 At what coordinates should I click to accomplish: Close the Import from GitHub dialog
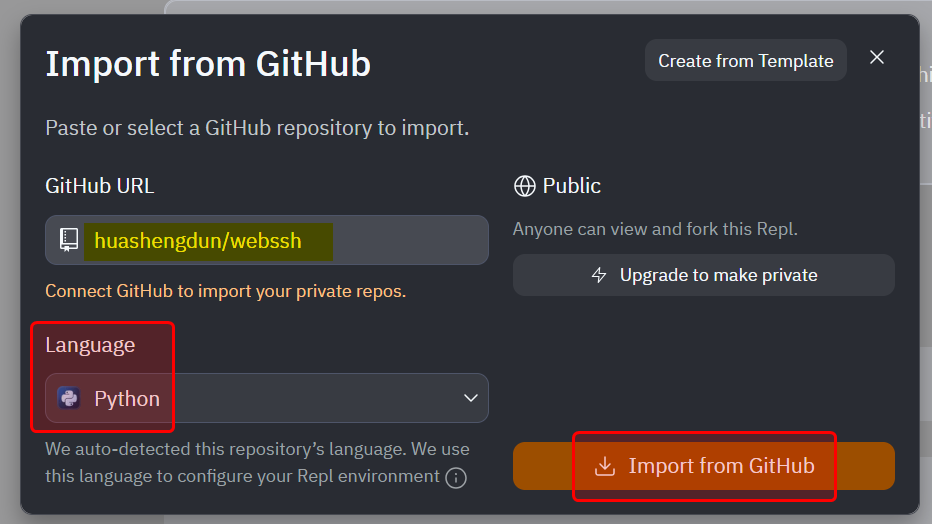coord(877,58)
